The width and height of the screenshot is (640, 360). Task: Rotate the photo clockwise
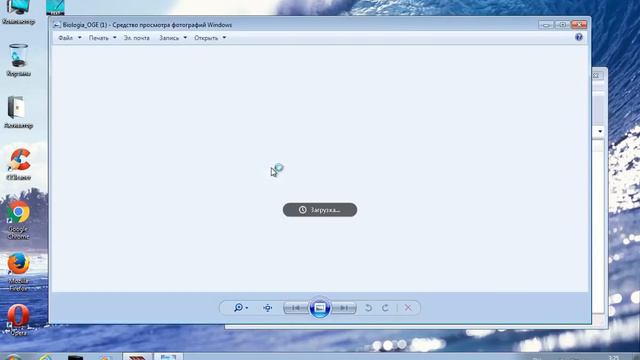pos(385,308)
